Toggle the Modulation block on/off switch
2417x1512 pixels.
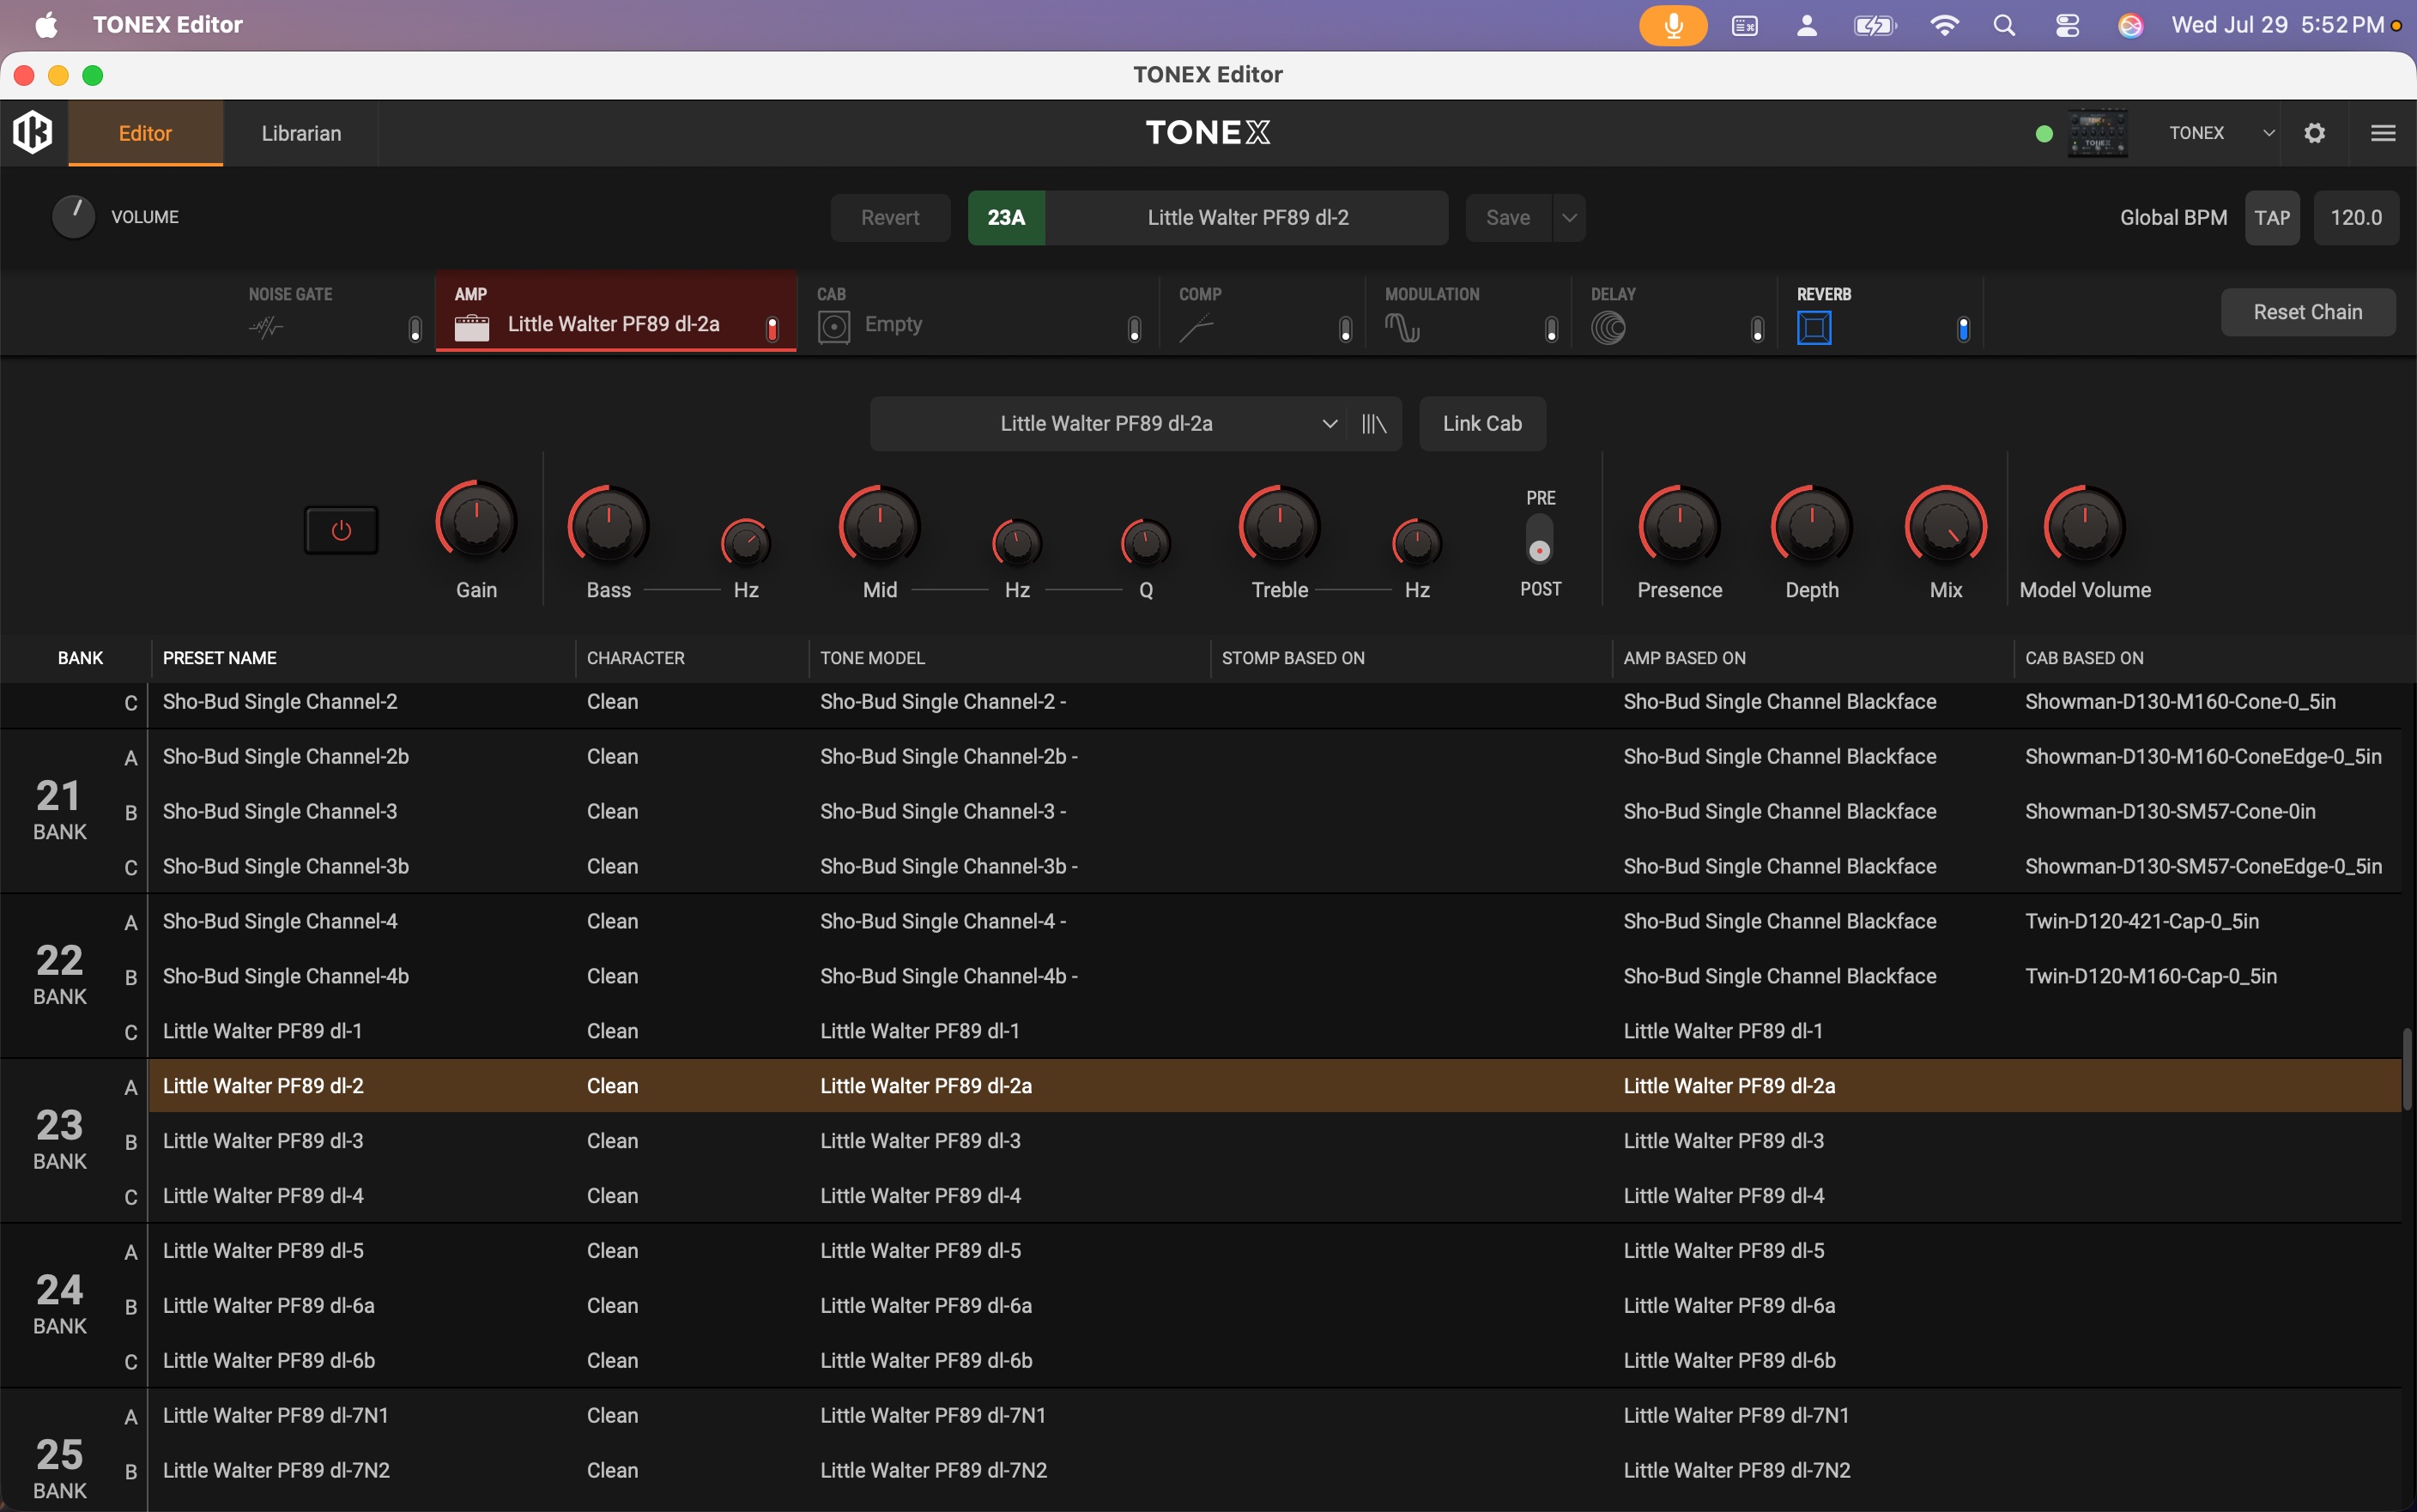[1551, 329]
